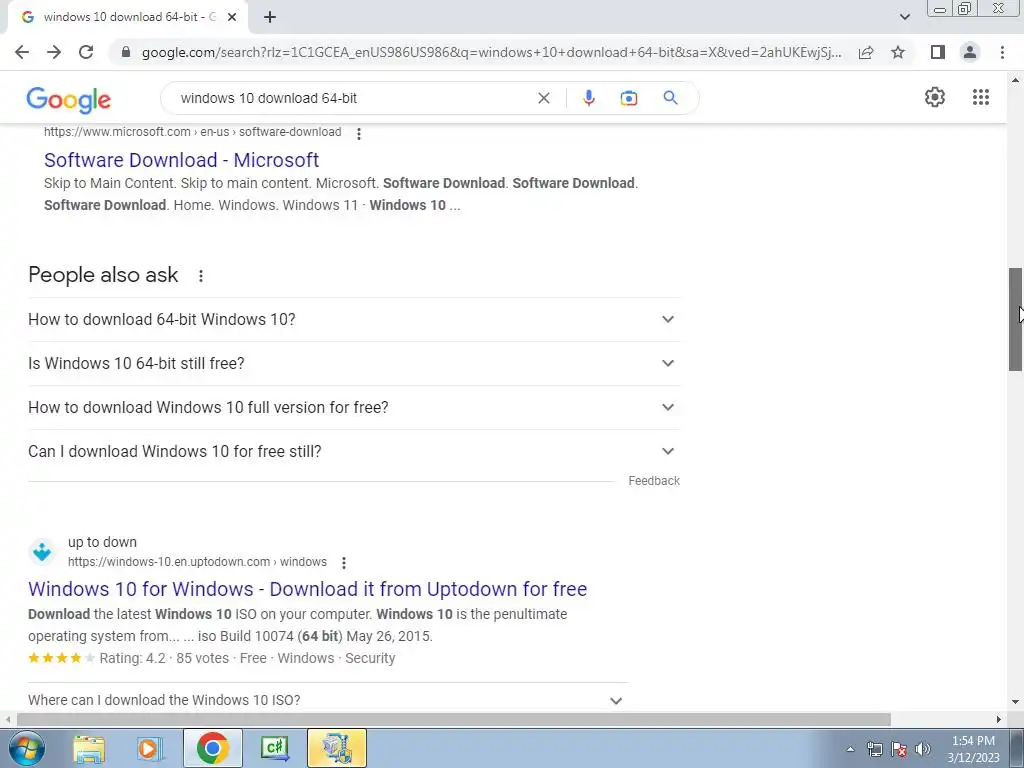This screenshot has width=1024, height=768.
Task: Open Action Center flag tray icon
Action: 899,749
